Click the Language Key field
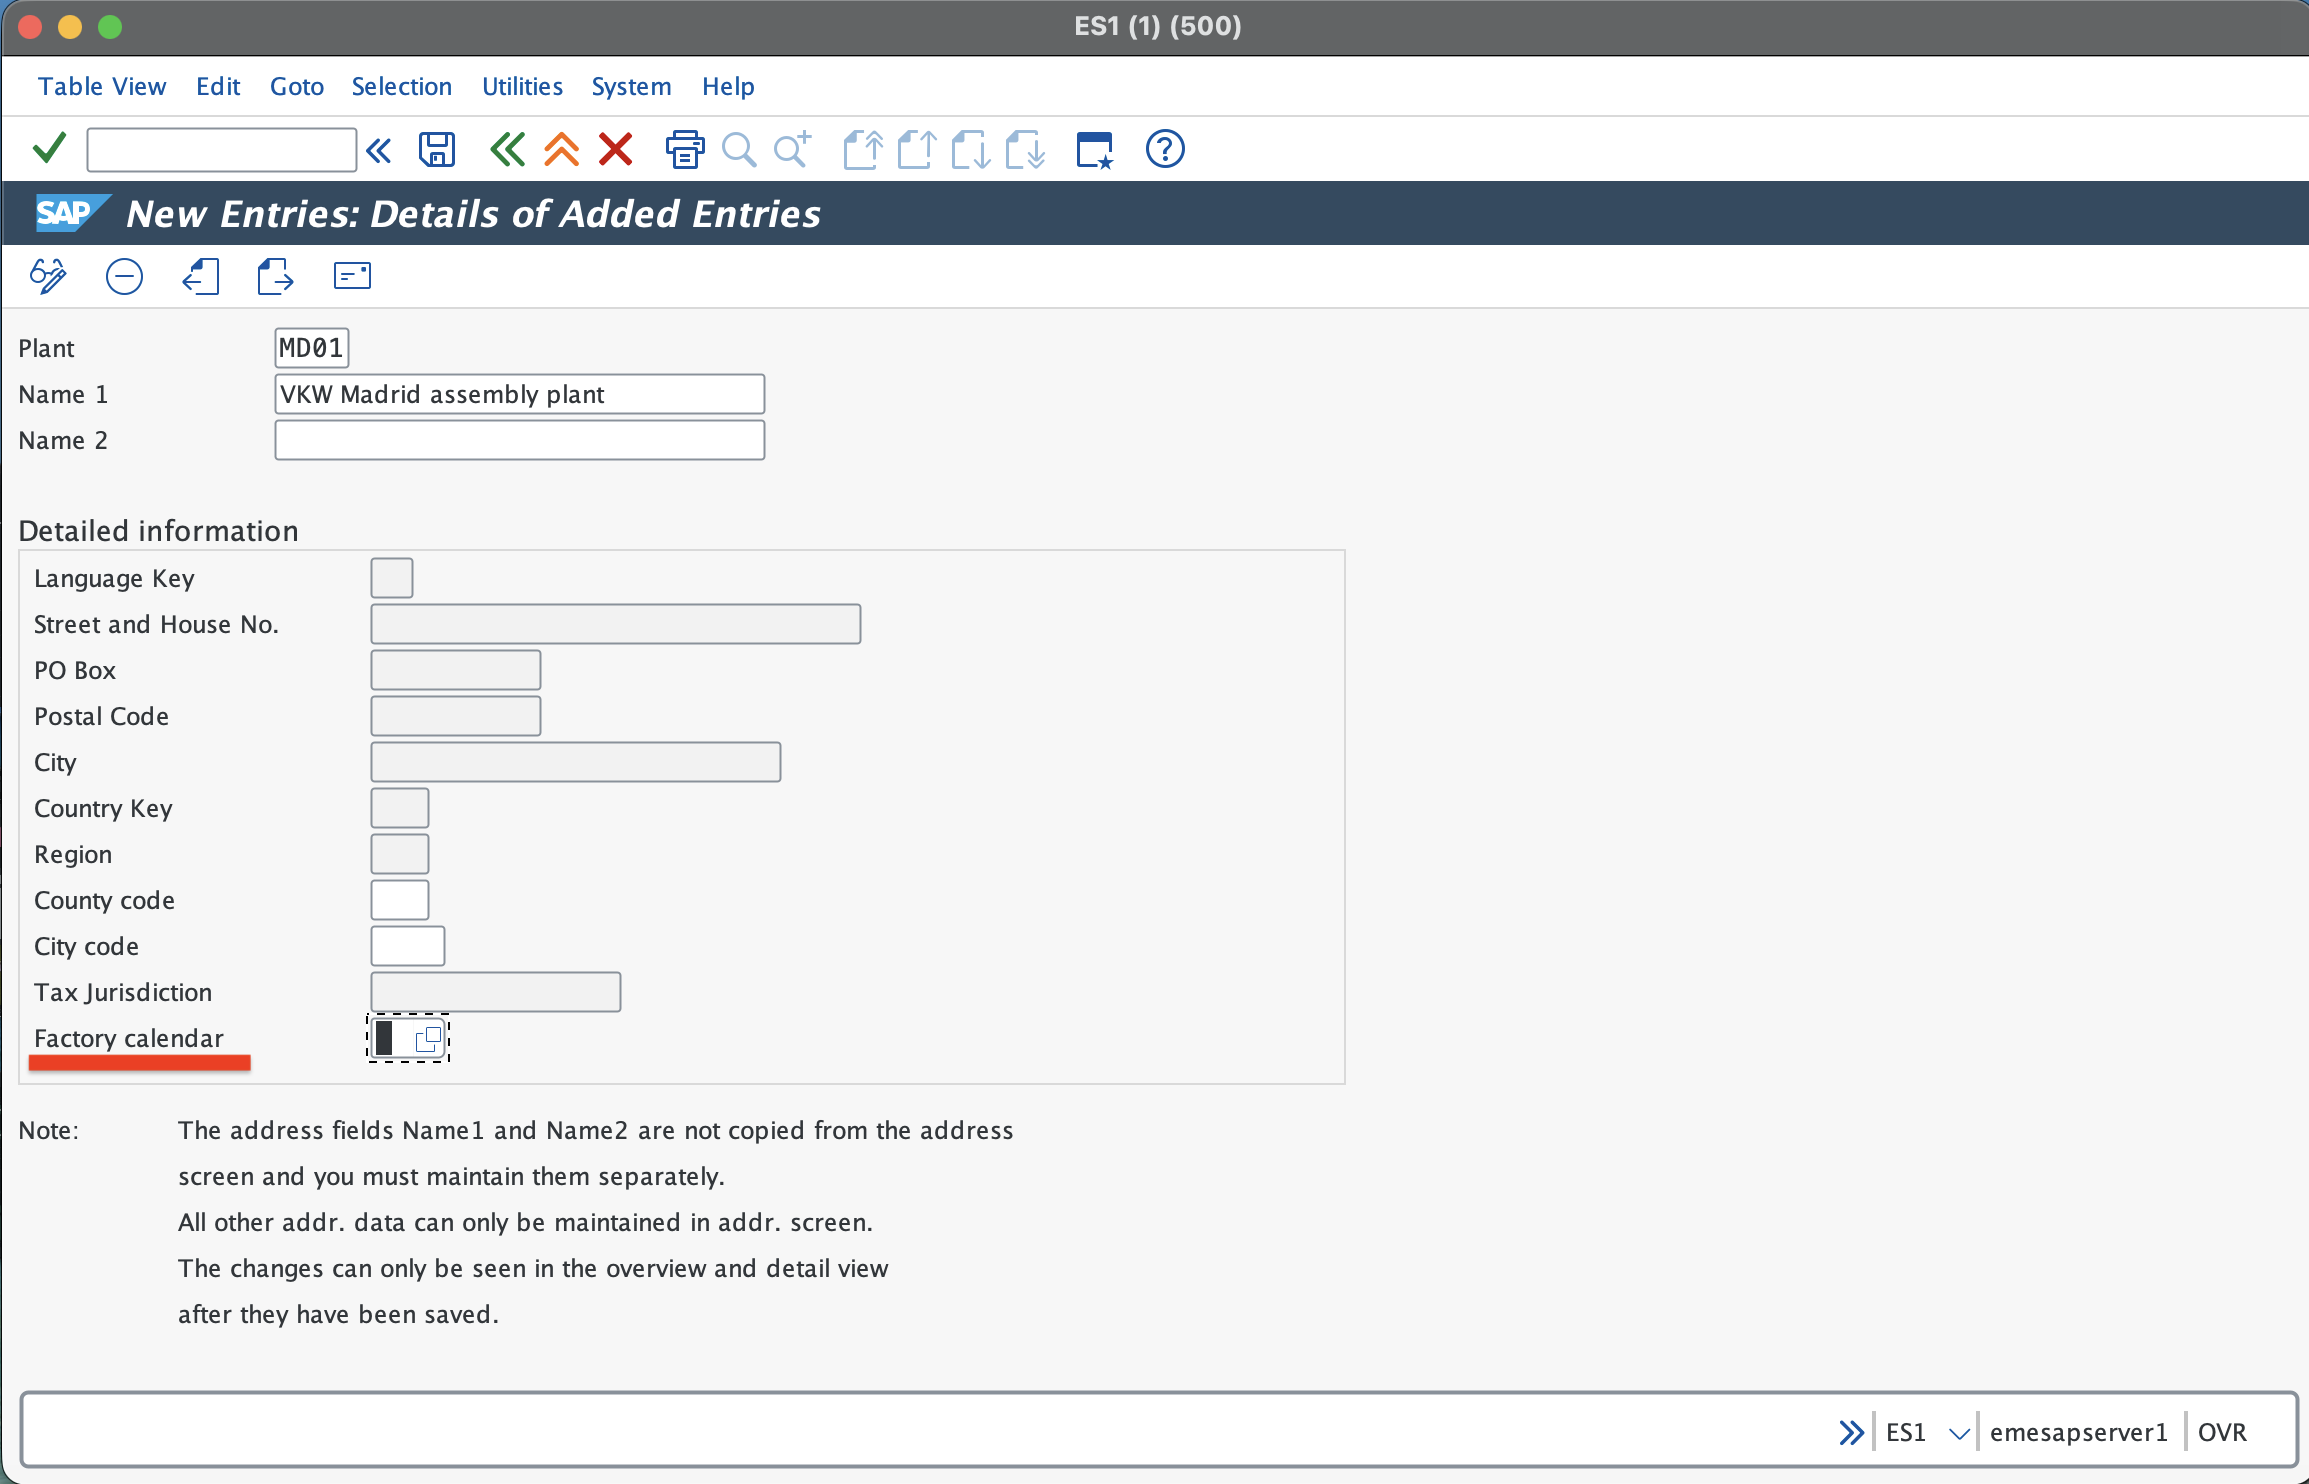The height and width of the screenshot is (1484, 2309). [392, 578]
